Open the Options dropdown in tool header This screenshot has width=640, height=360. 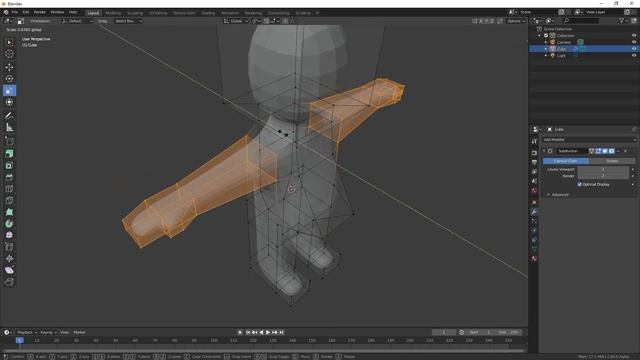pos(516,21)
